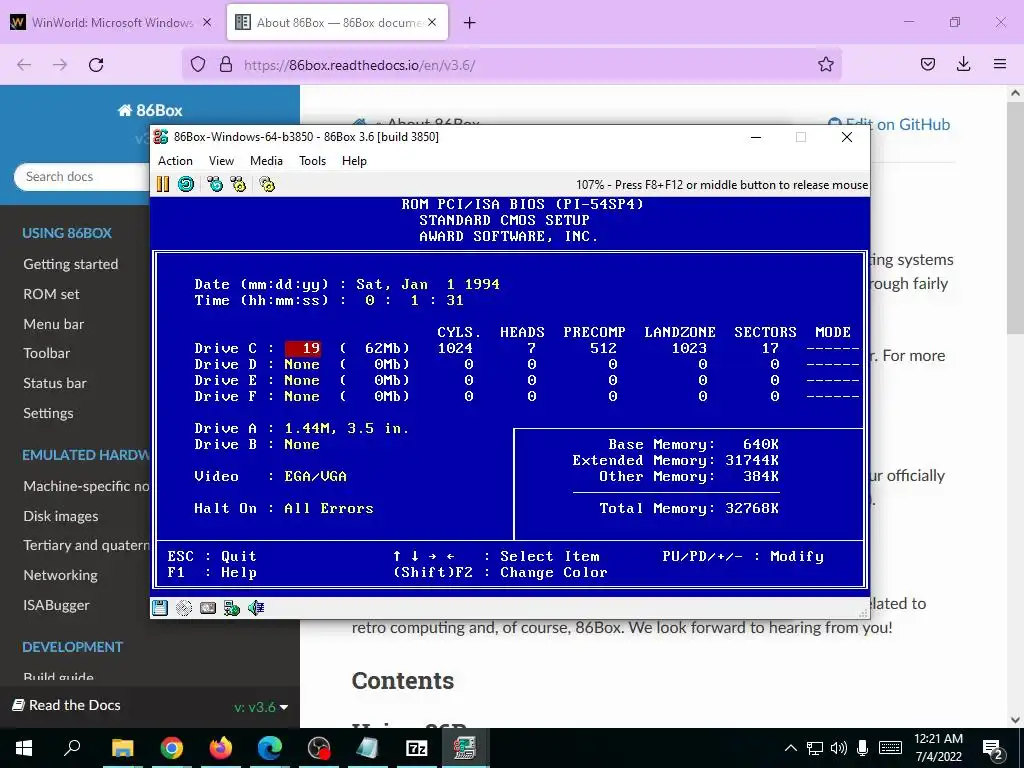
Task: Click the Drive C type value 19
Action: tap(303, 348)
